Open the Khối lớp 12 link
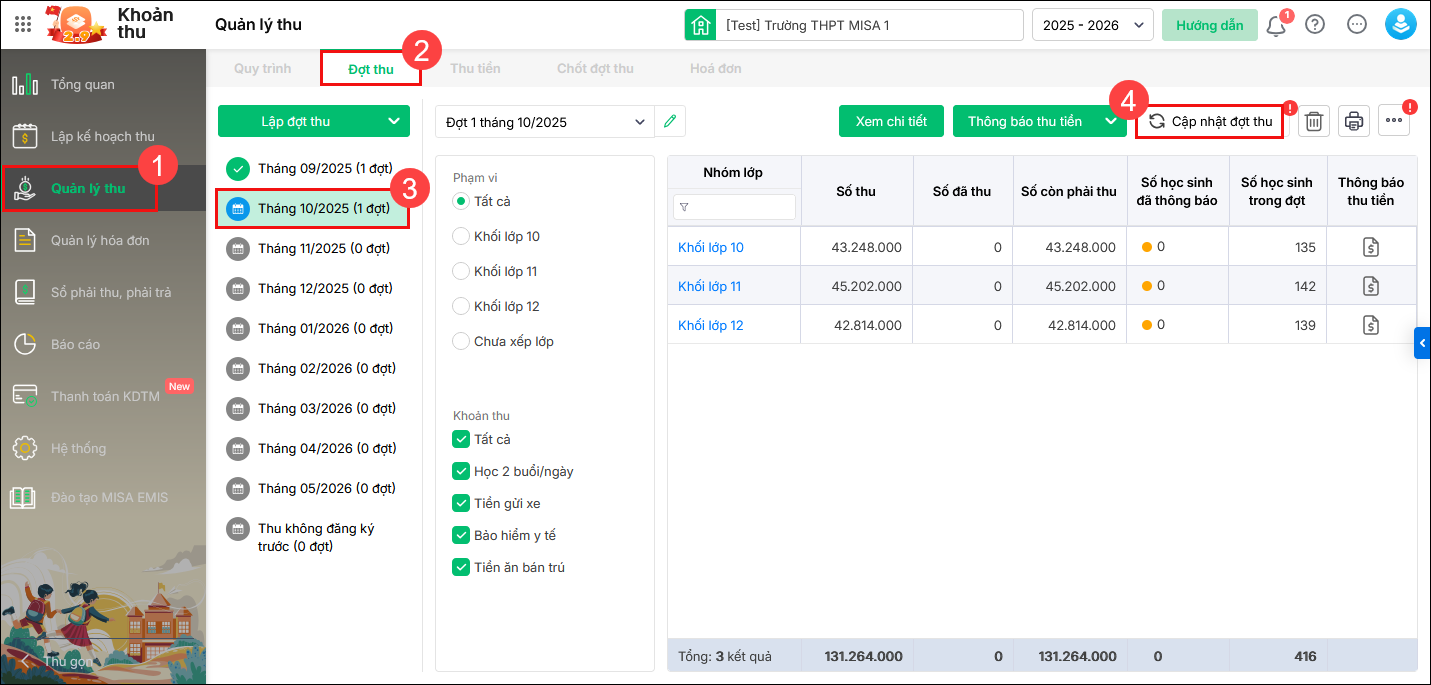The image size is (1431, 685). point(711,325)
